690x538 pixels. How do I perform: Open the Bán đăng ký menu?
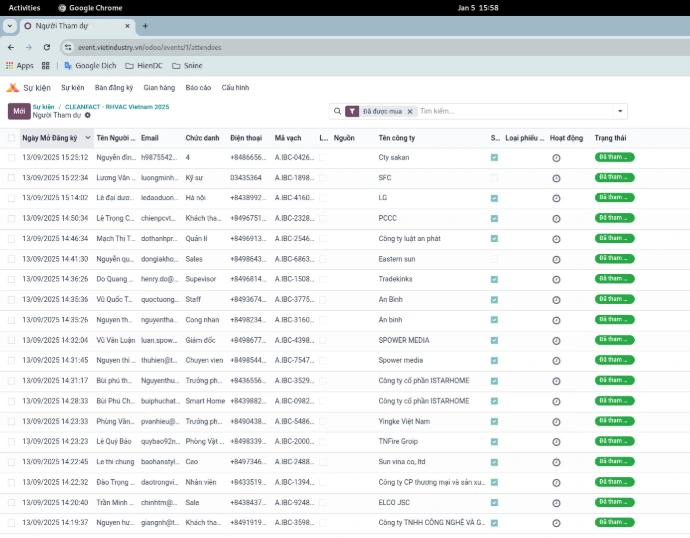click(x=114, y=88)
